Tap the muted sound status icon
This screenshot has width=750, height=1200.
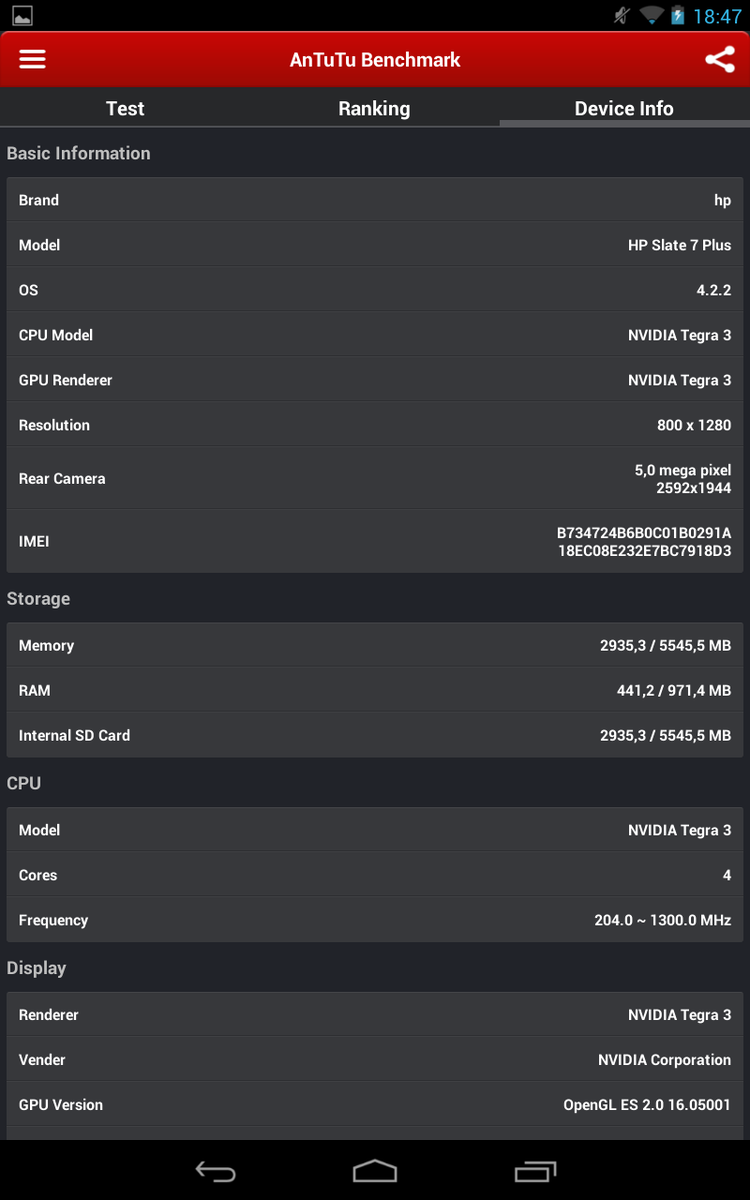tap(622, 16)
